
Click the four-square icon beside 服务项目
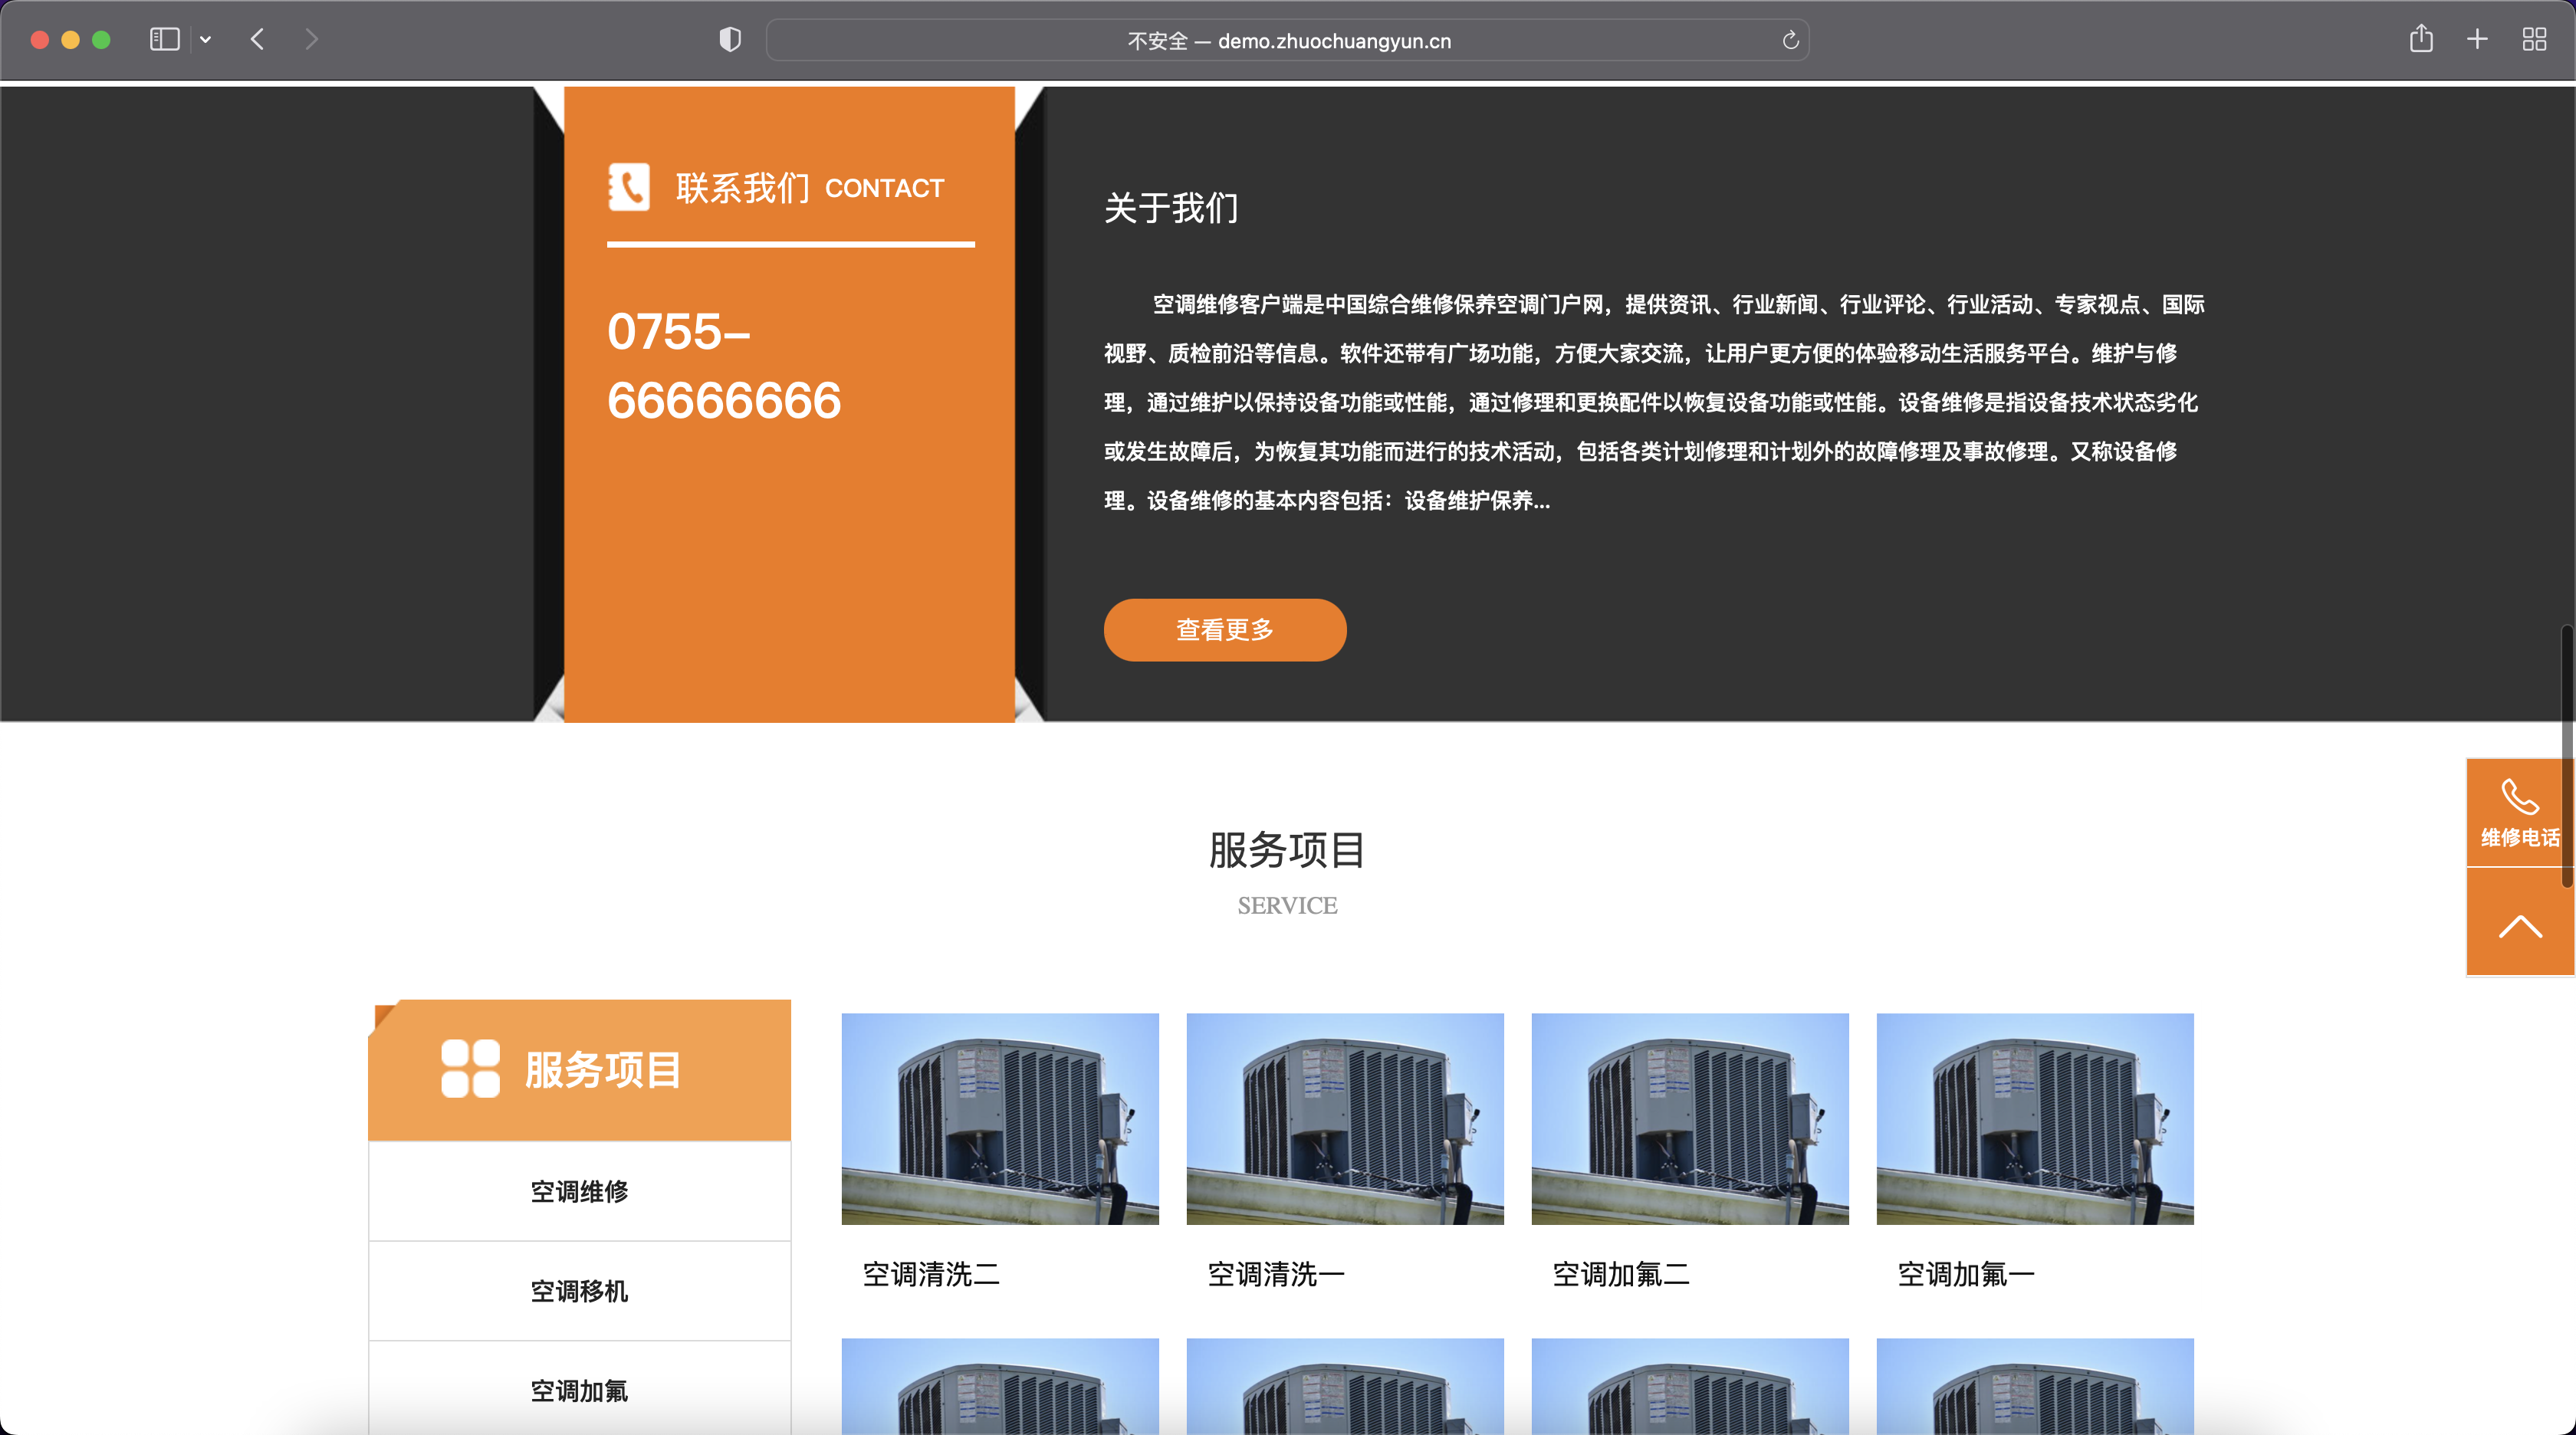tap(470, 1069)
